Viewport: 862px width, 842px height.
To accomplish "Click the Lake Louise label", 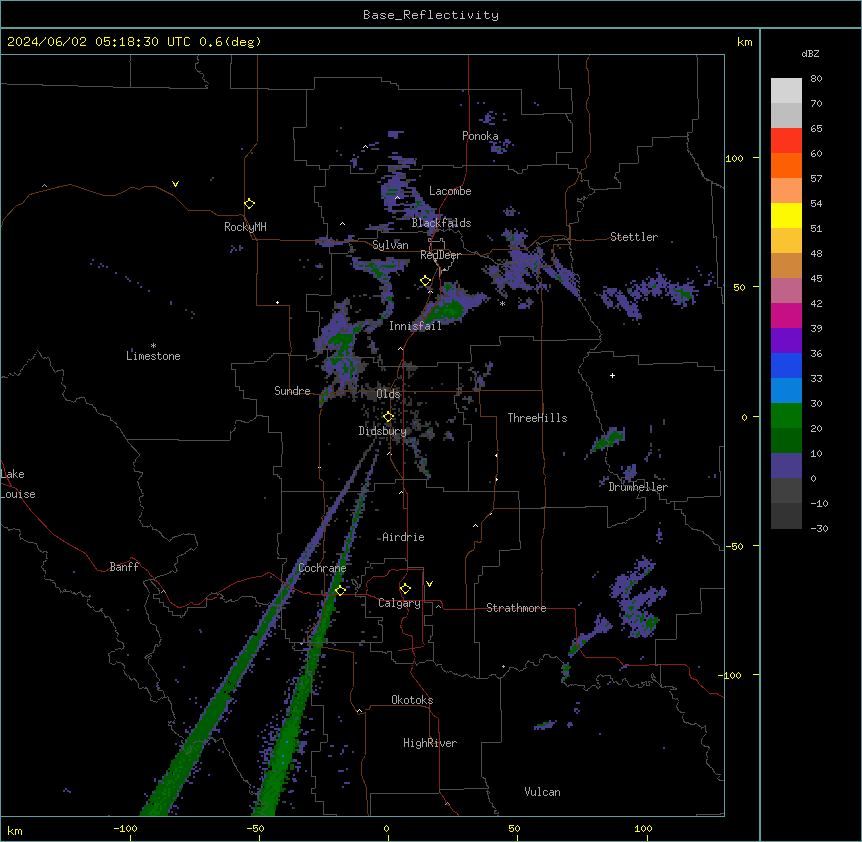I will pyautogui.click(x=18, y=484).
